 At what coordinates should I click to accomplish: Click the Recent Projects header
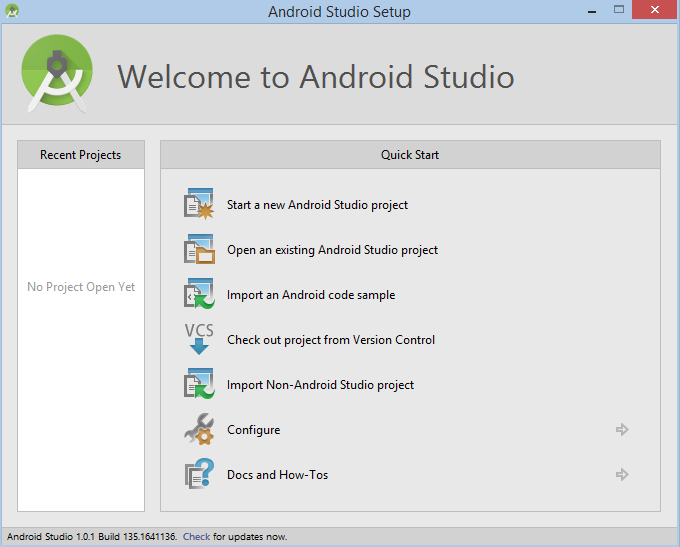coord(81,155)
